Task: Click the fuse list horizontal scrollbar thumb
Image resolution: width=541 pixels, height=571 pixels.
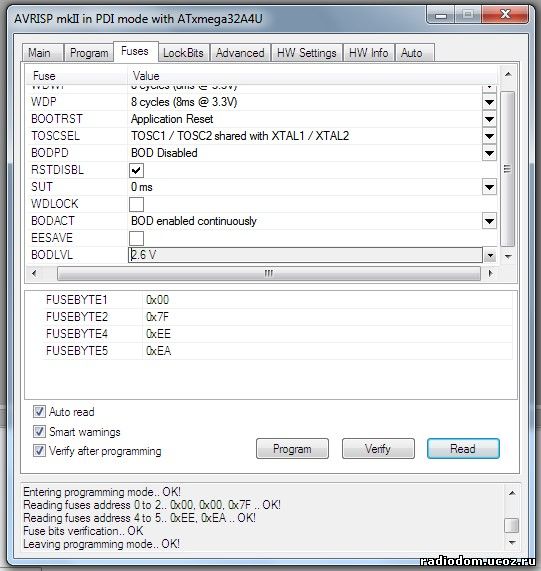Action: pos(269,273)
